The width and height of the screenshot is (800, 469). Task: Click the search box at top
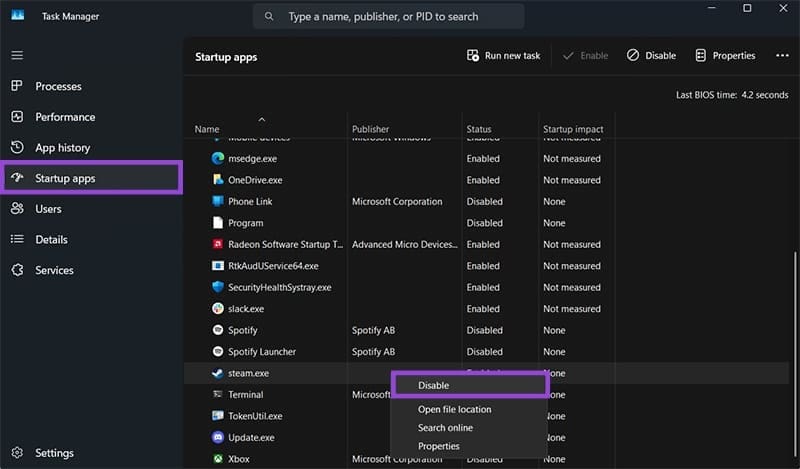pyautogui.click(x=388, y=16)
